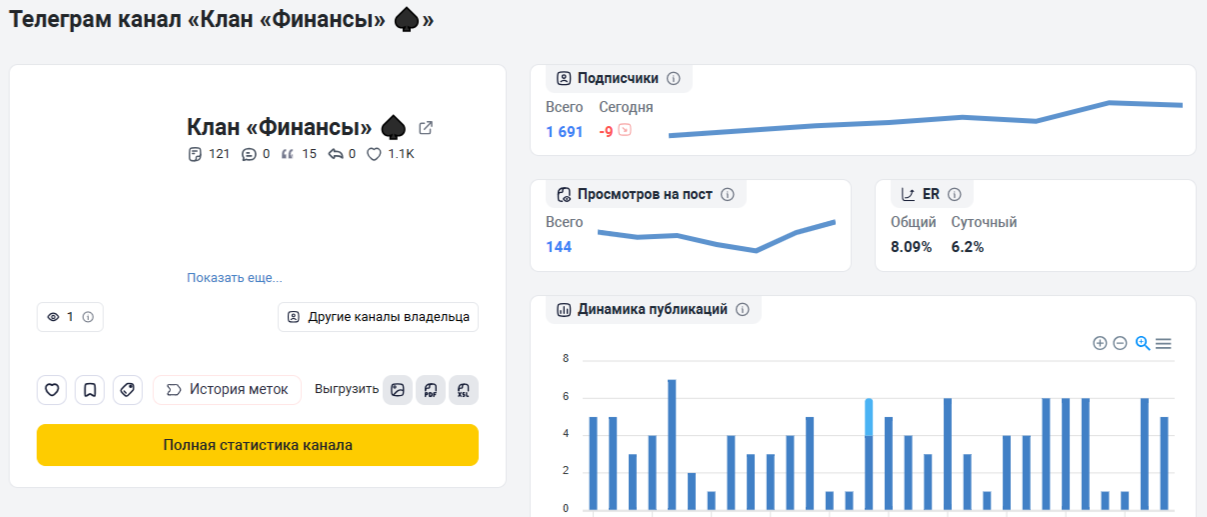
Task: Open info tooltip next to views badge
Action: tap(87, 317)
